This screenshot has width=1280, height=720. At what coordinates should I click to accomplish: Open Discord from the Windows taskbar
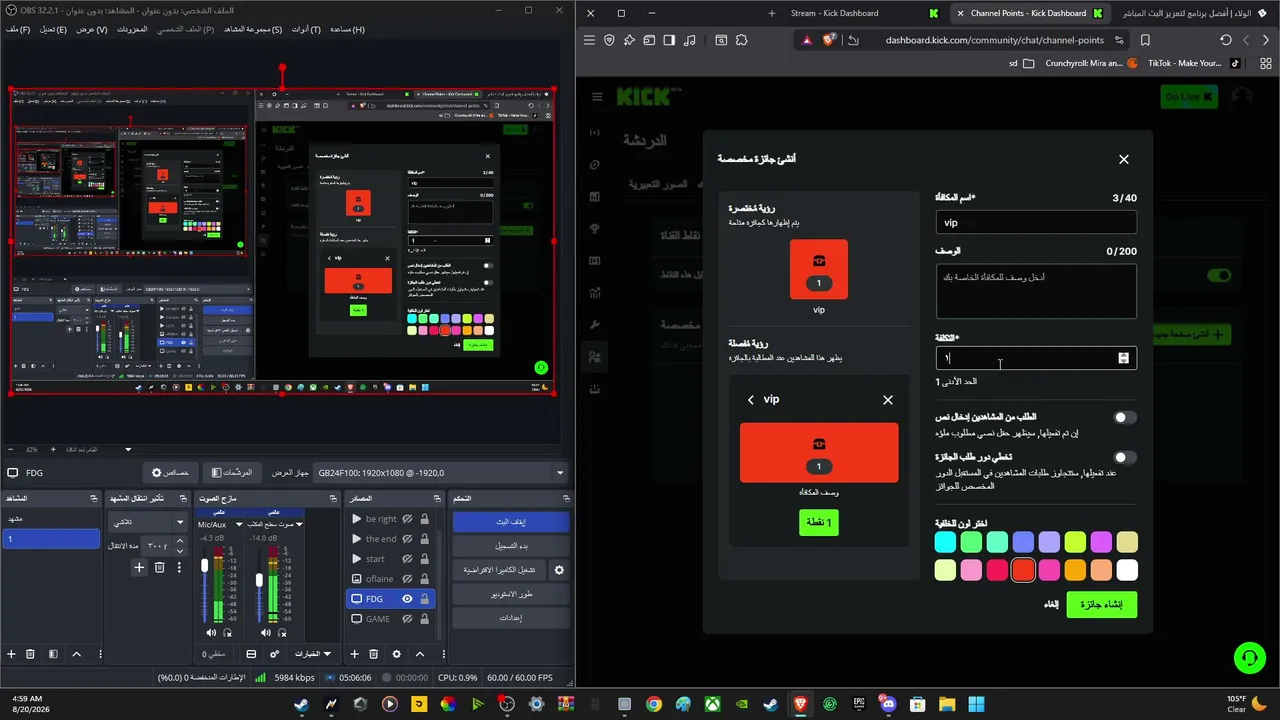[x=888, y=704]
